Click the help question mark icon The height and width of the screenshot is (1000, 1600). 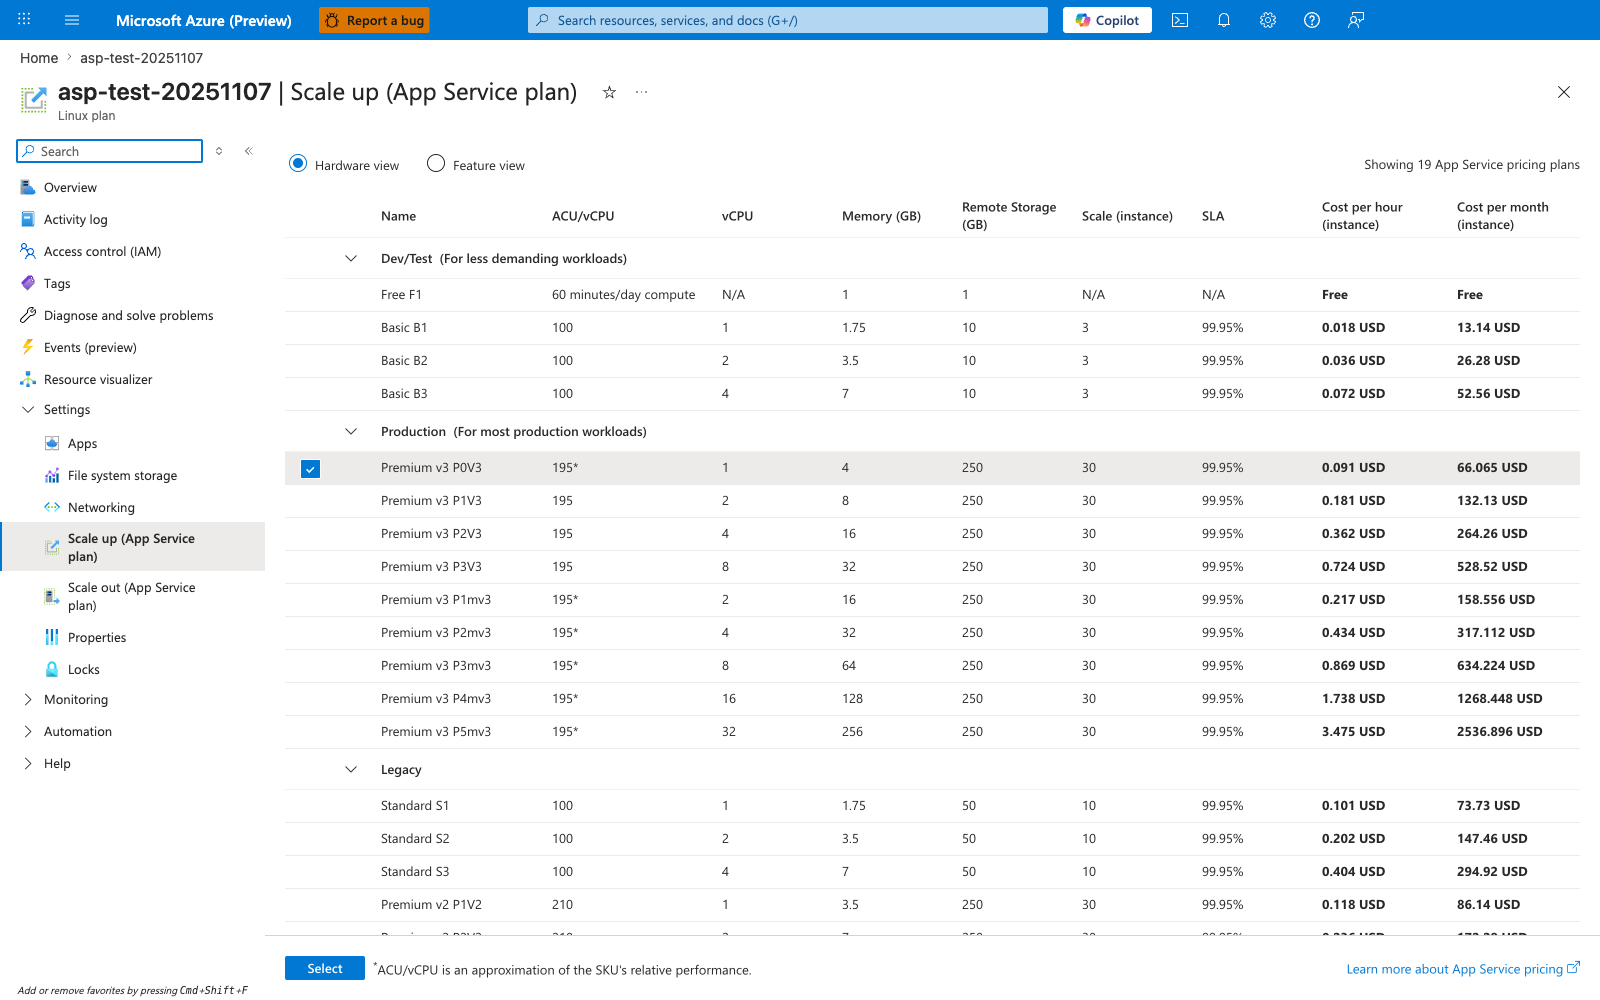click(1312, 20)
